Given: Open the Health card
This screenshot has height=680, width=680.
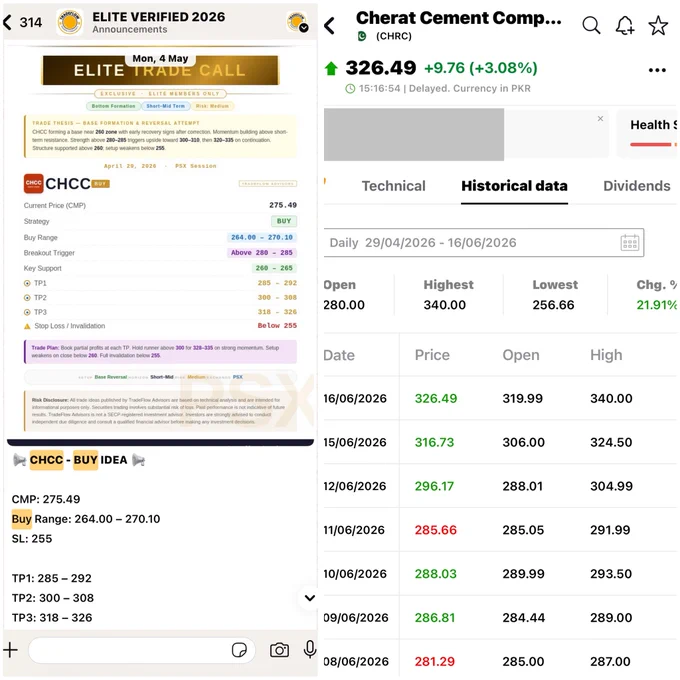Looking at the screenshot, I should pos(648,133).
